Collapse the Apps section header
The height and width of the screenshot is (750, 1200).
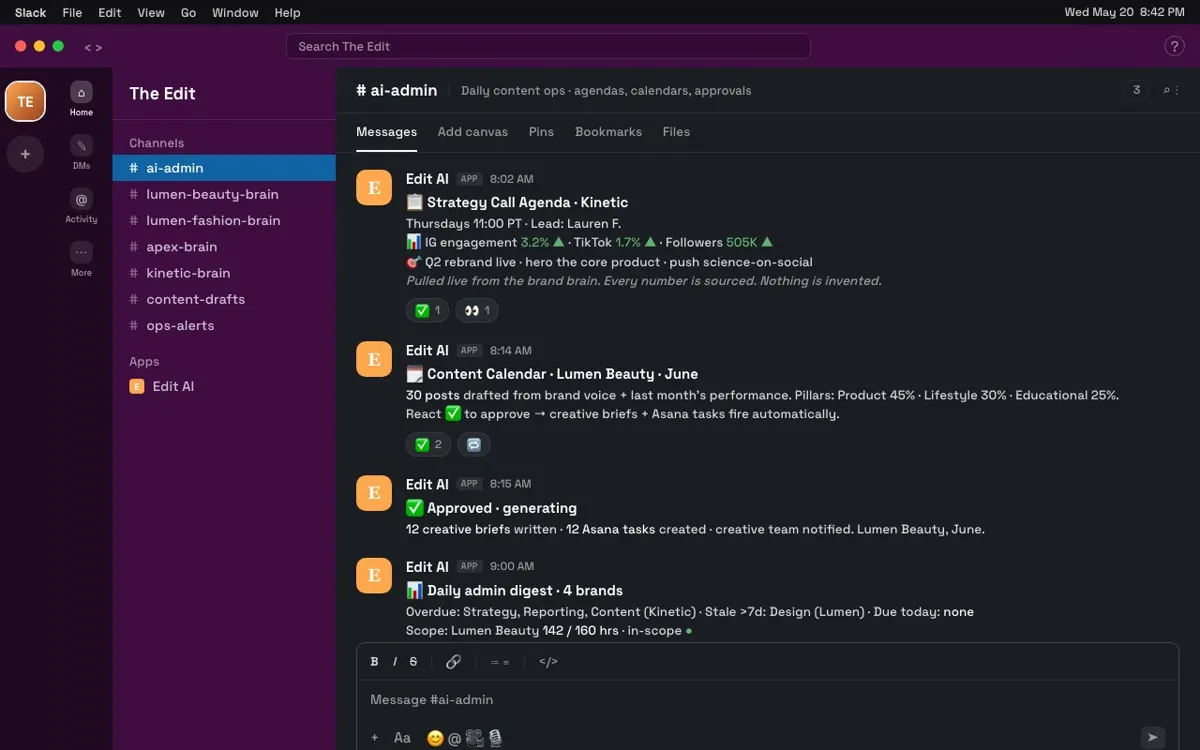[144, 362]
